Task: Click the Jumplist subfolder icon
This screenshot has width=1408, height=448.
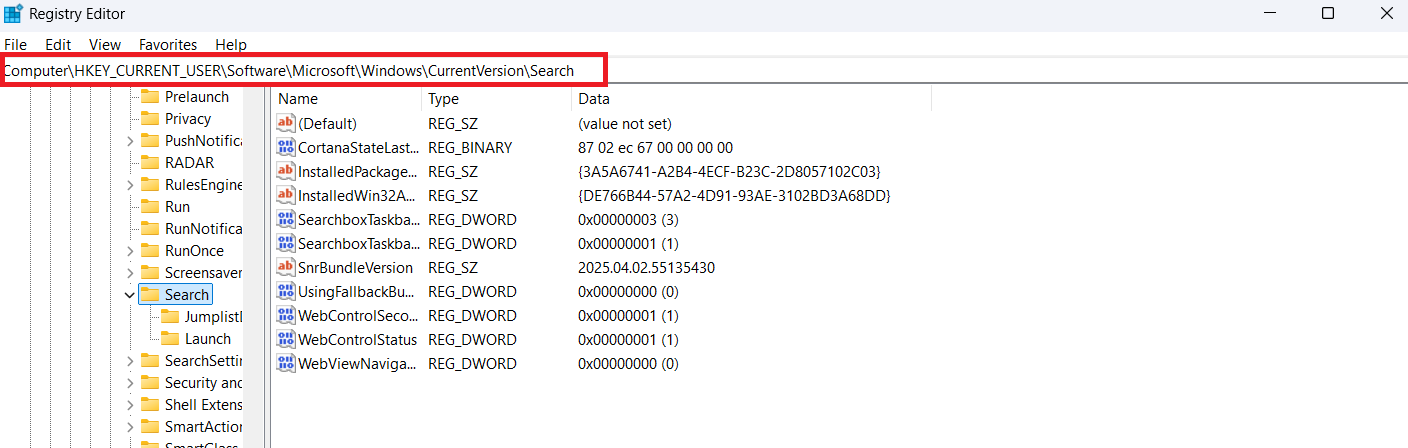Action: (170, 316)
